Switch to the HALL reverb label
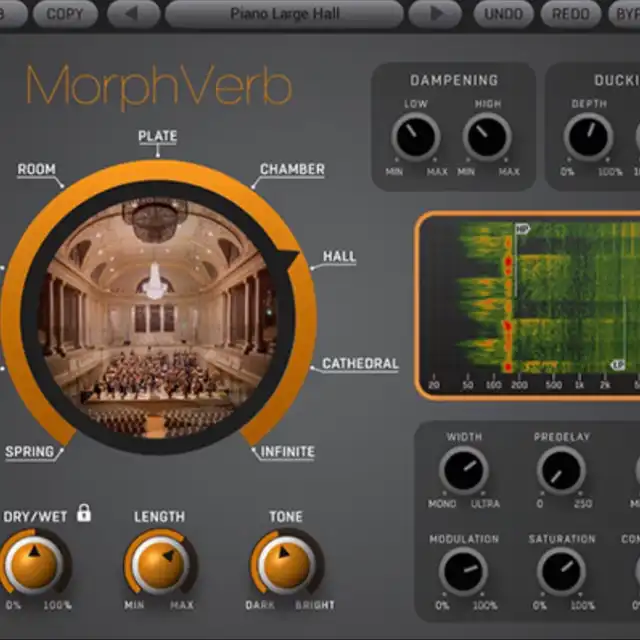The width and height of the screenshot is (640, 640). click(339, 257)
